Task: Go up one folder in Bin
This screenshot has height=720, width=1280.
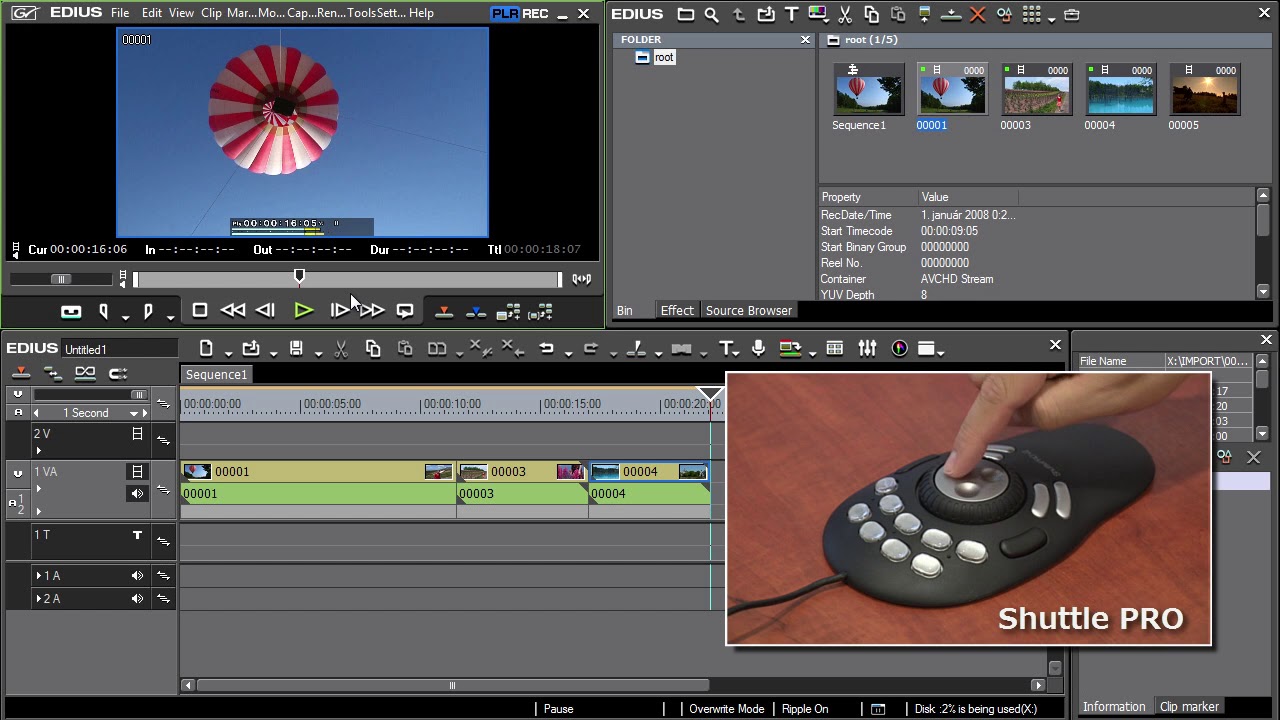Action: point(738,14)
